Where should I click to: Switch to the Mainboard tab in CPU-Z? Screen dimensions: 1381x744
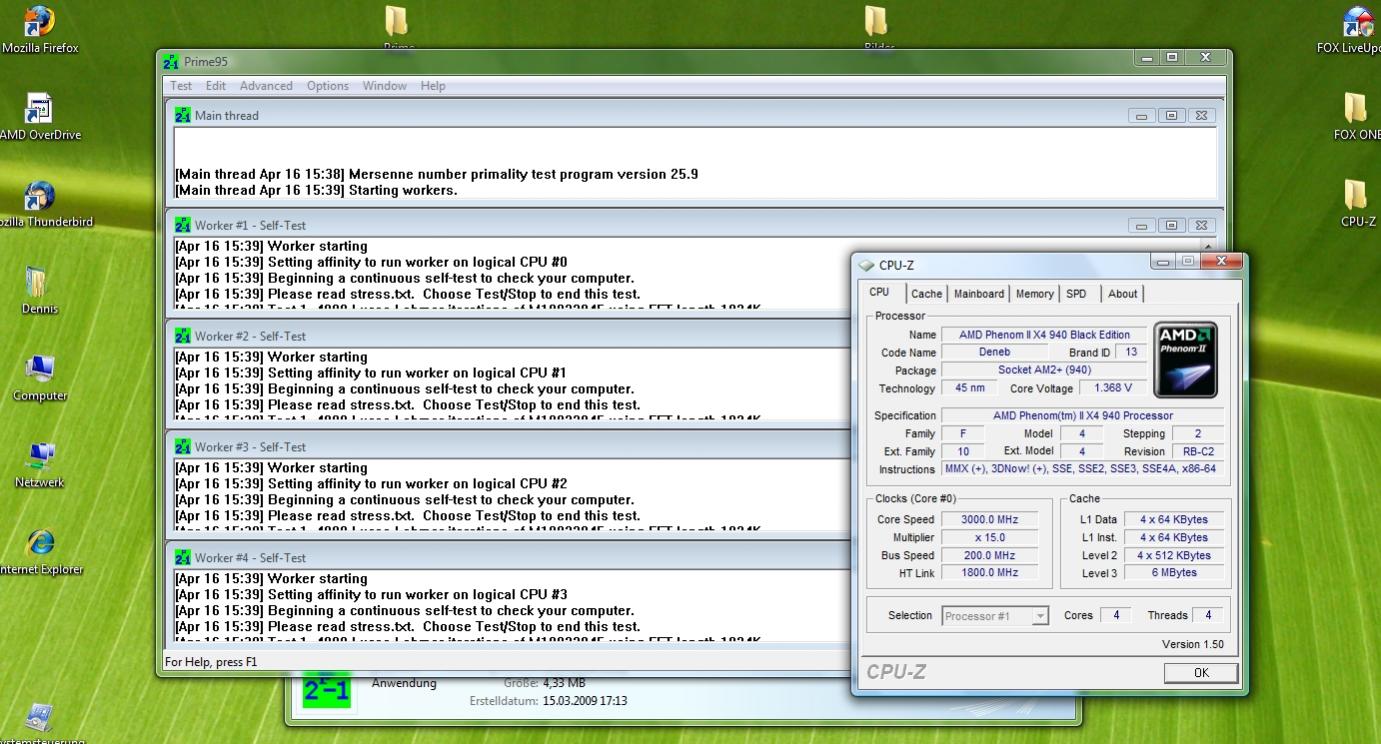[979, 294]
